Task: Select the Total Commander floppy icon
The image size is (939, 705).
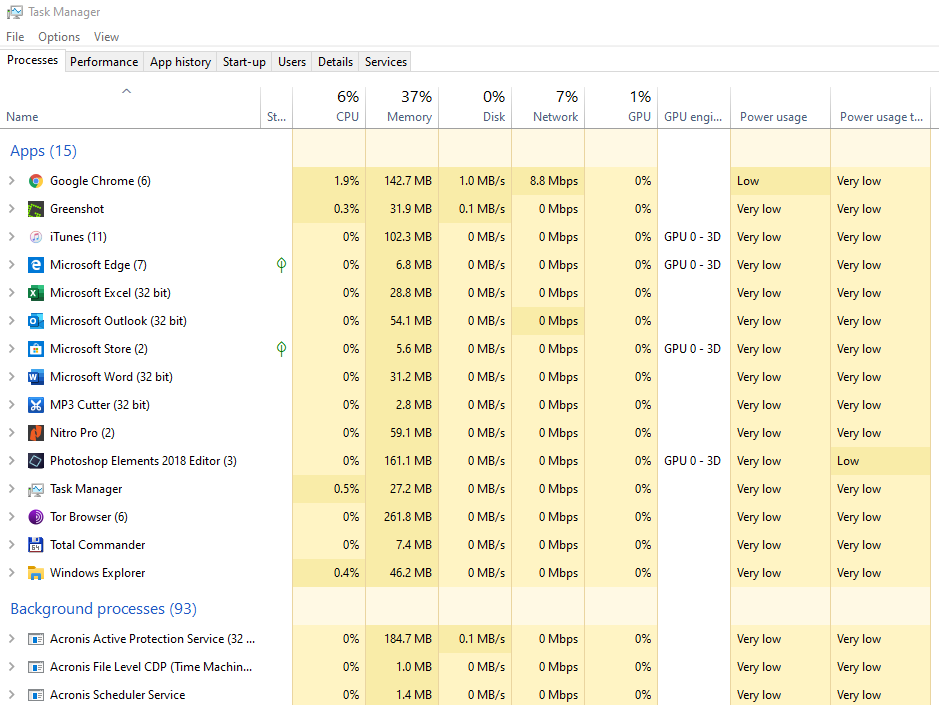Action: [36, 545]
